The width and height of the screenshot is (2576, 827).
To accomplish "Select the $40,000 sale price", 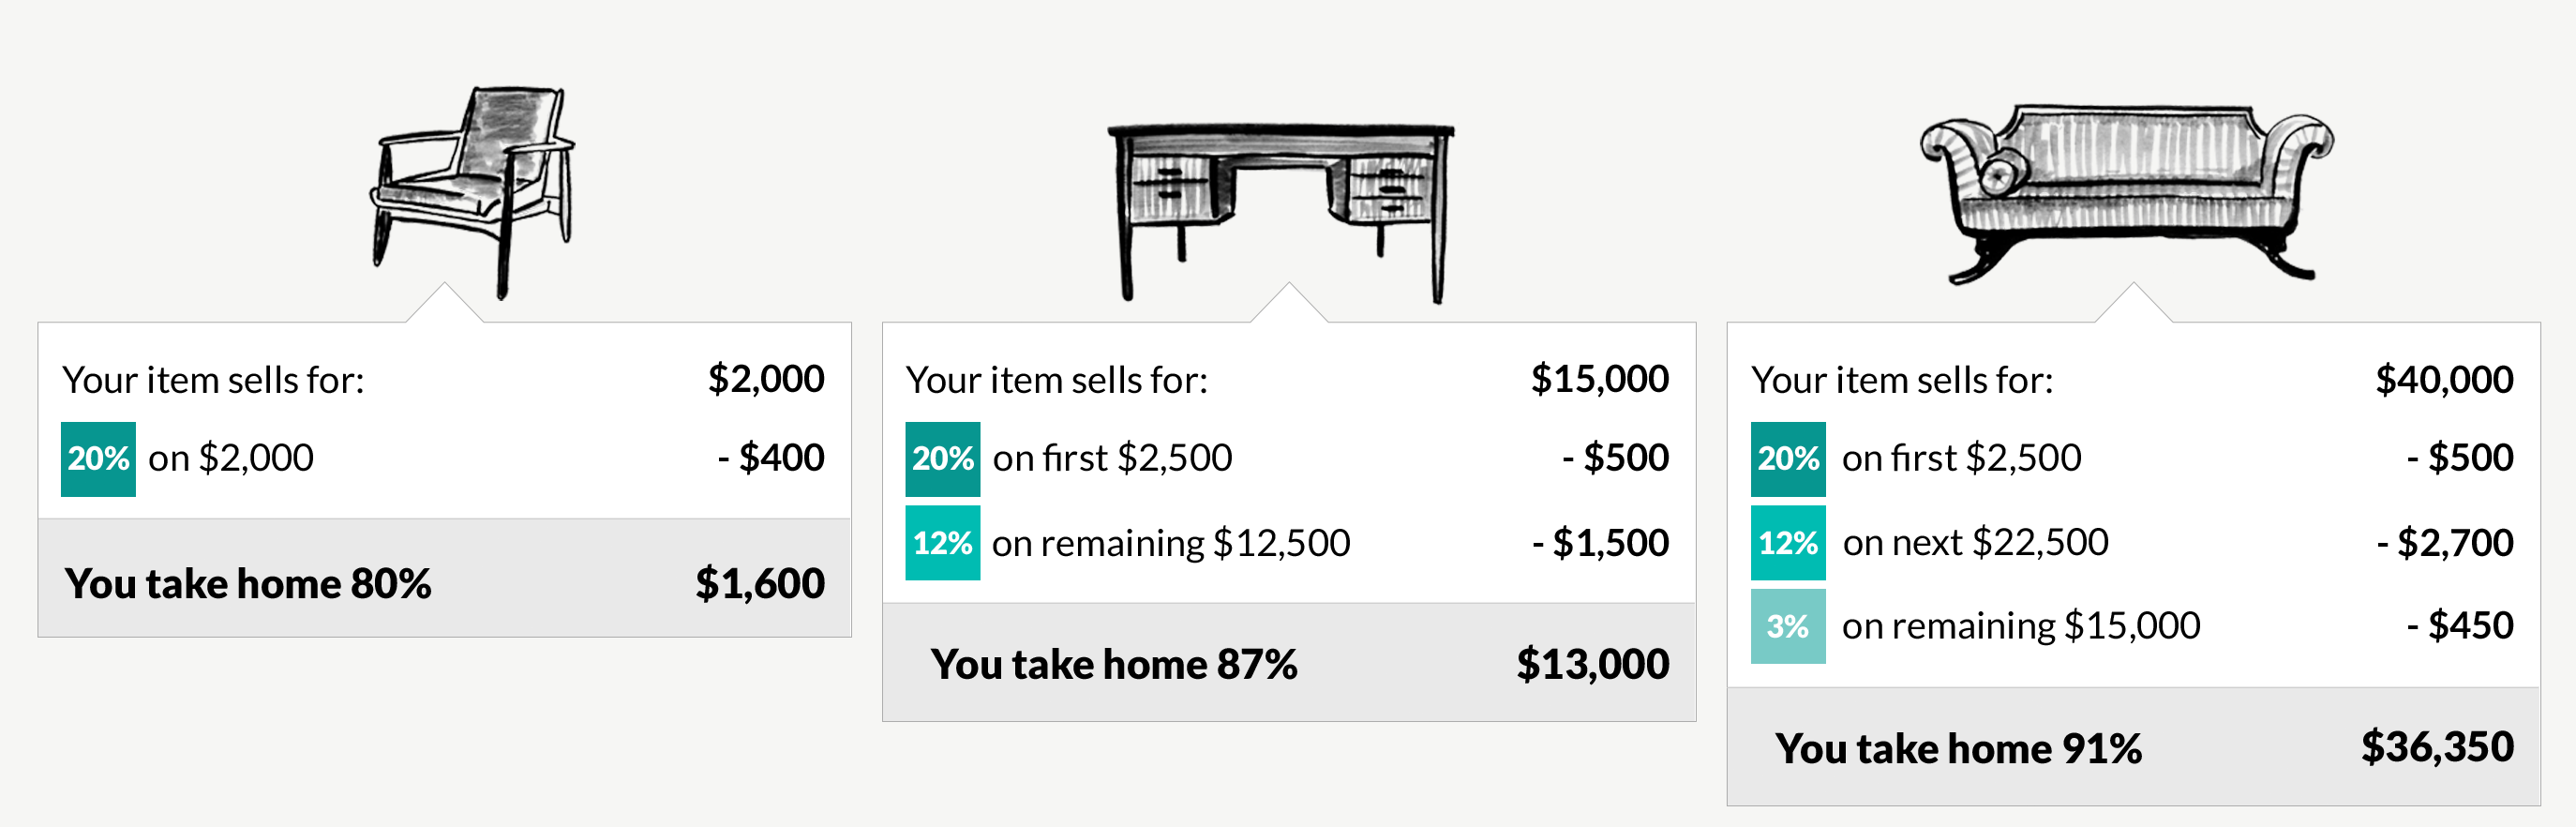I will point(2444,380).
